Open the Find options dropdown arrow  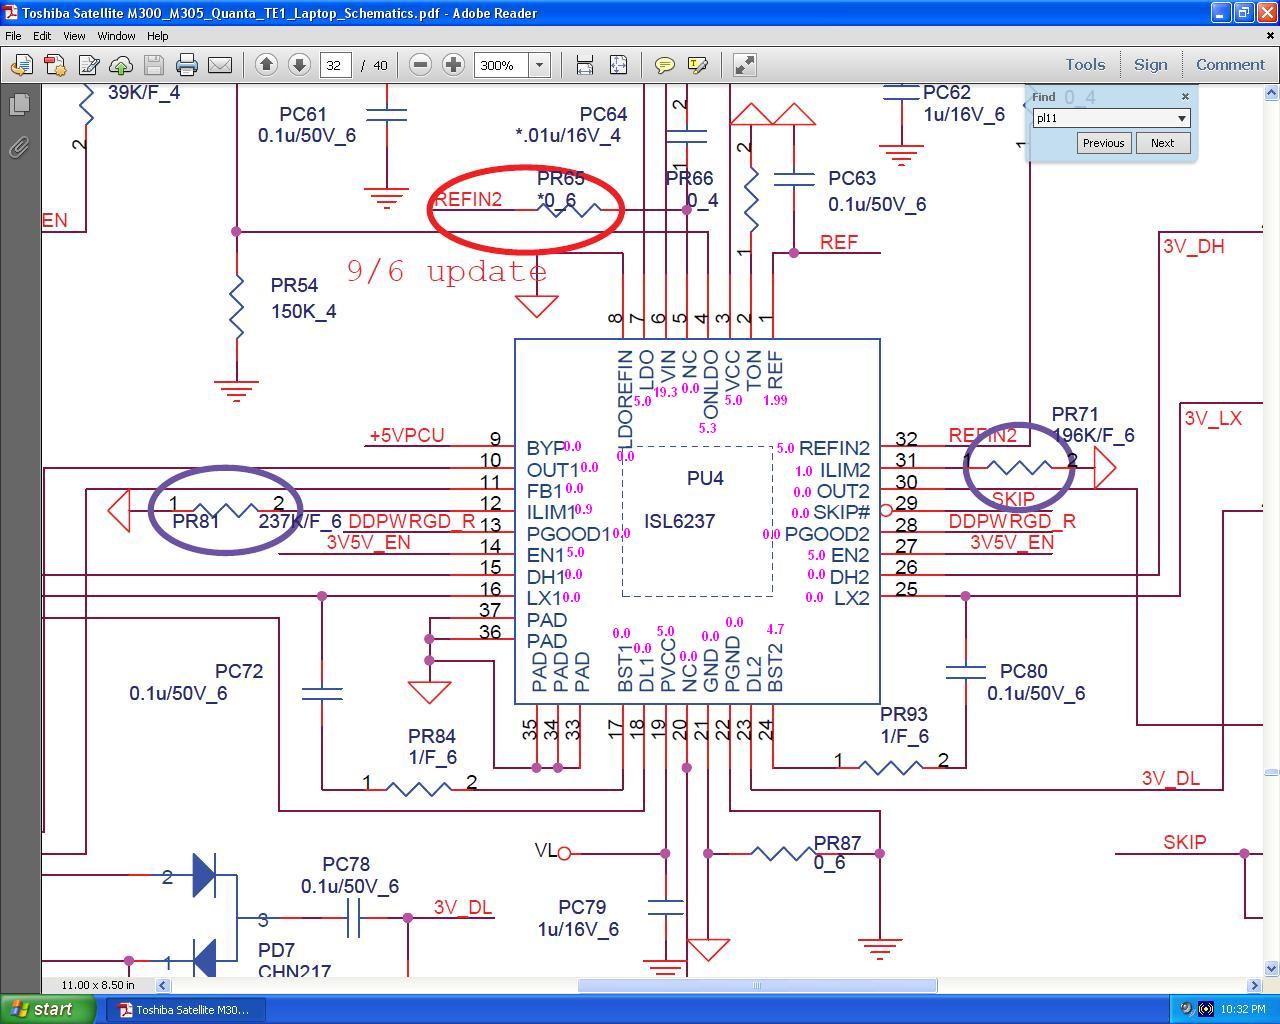tap(1181, 118)
